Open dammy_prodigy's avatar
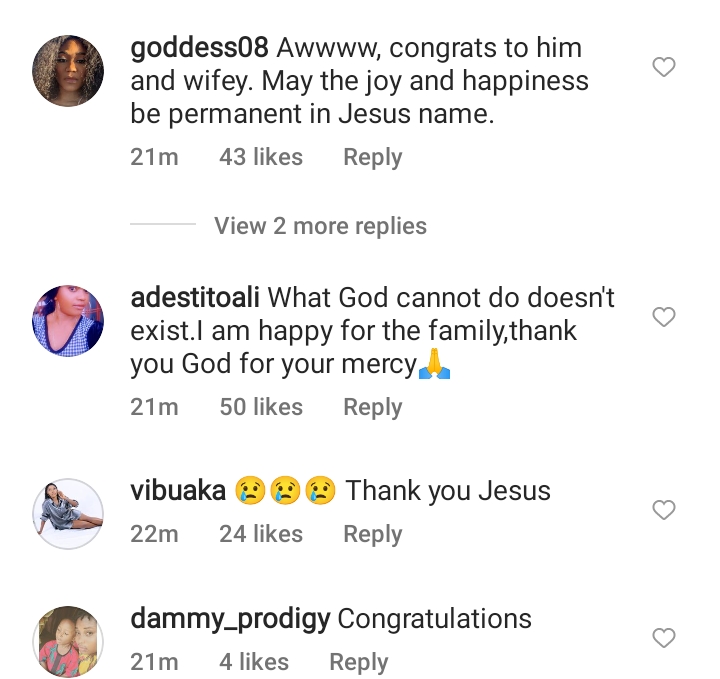Image resolution: width=720 pixels, height=679 pixels. click(x=68, y=641)
